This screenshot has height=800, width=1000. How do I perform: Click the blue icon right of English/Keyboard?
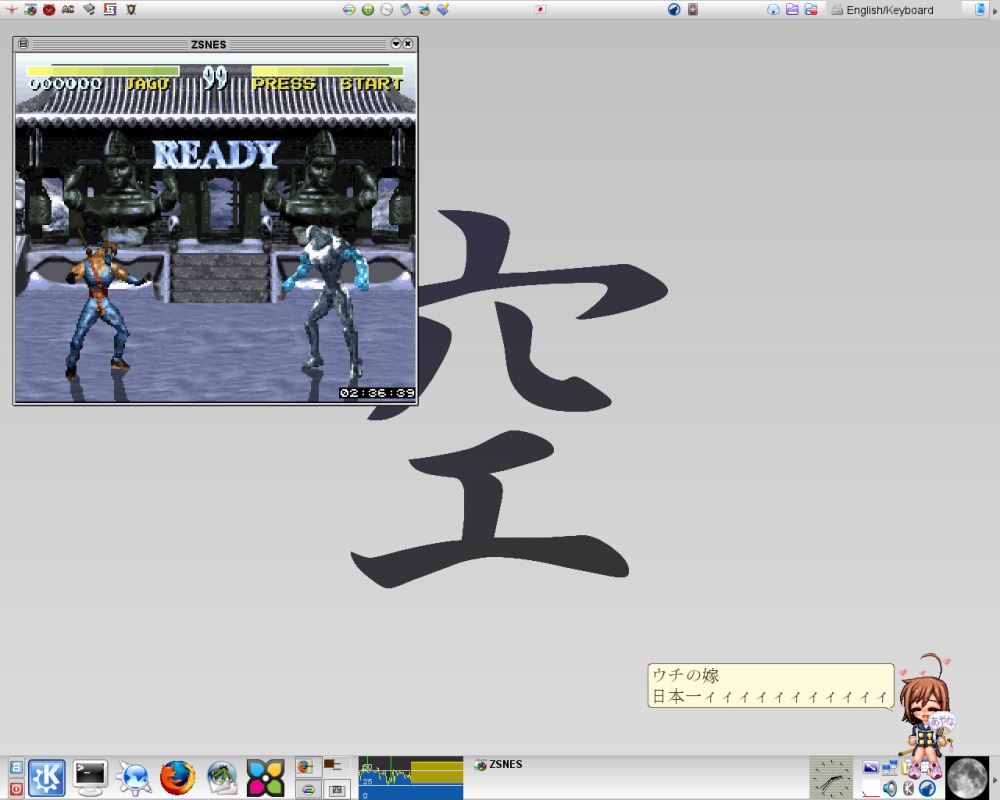click(980, 10)
